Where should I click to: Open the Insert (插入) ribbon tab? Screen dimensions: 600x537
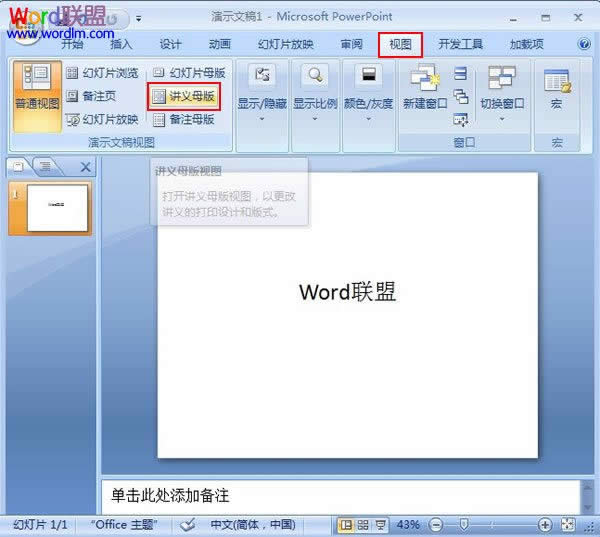tap(121, 44)
